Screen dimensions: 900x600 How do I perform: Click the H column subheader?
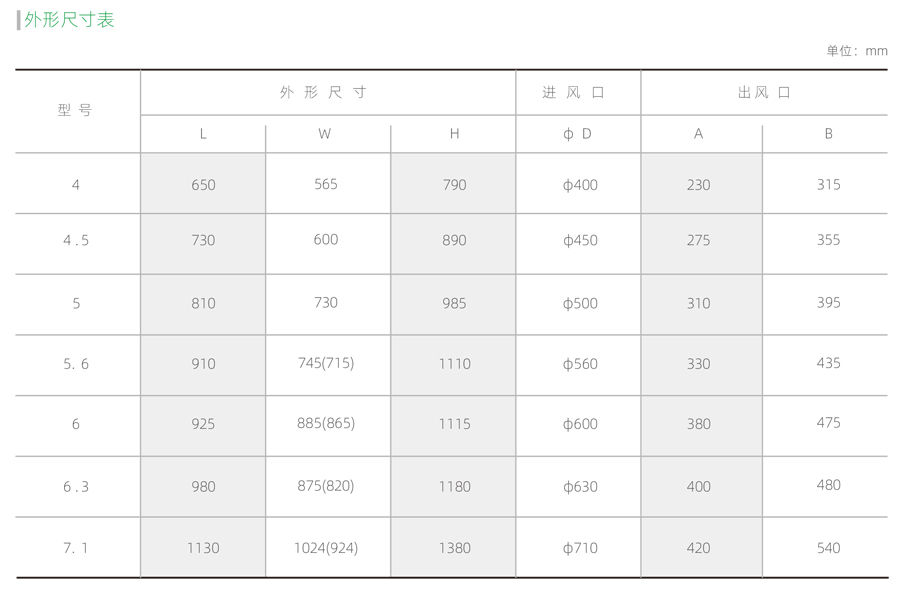[x=454, y=134]
